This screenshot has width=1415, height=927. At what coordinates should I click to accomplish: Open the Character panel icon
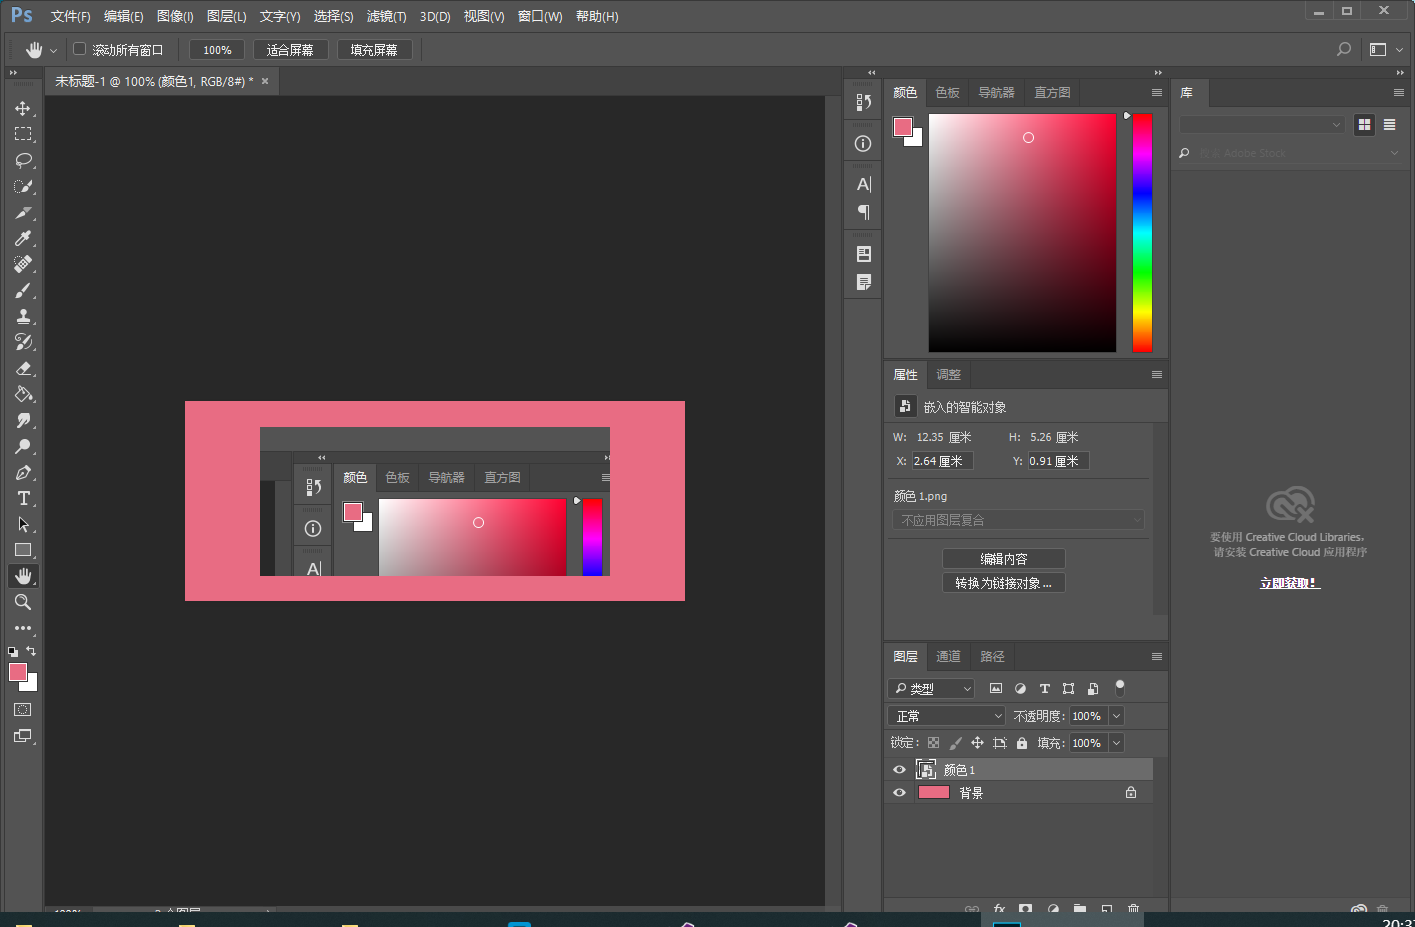coord(863,184)
